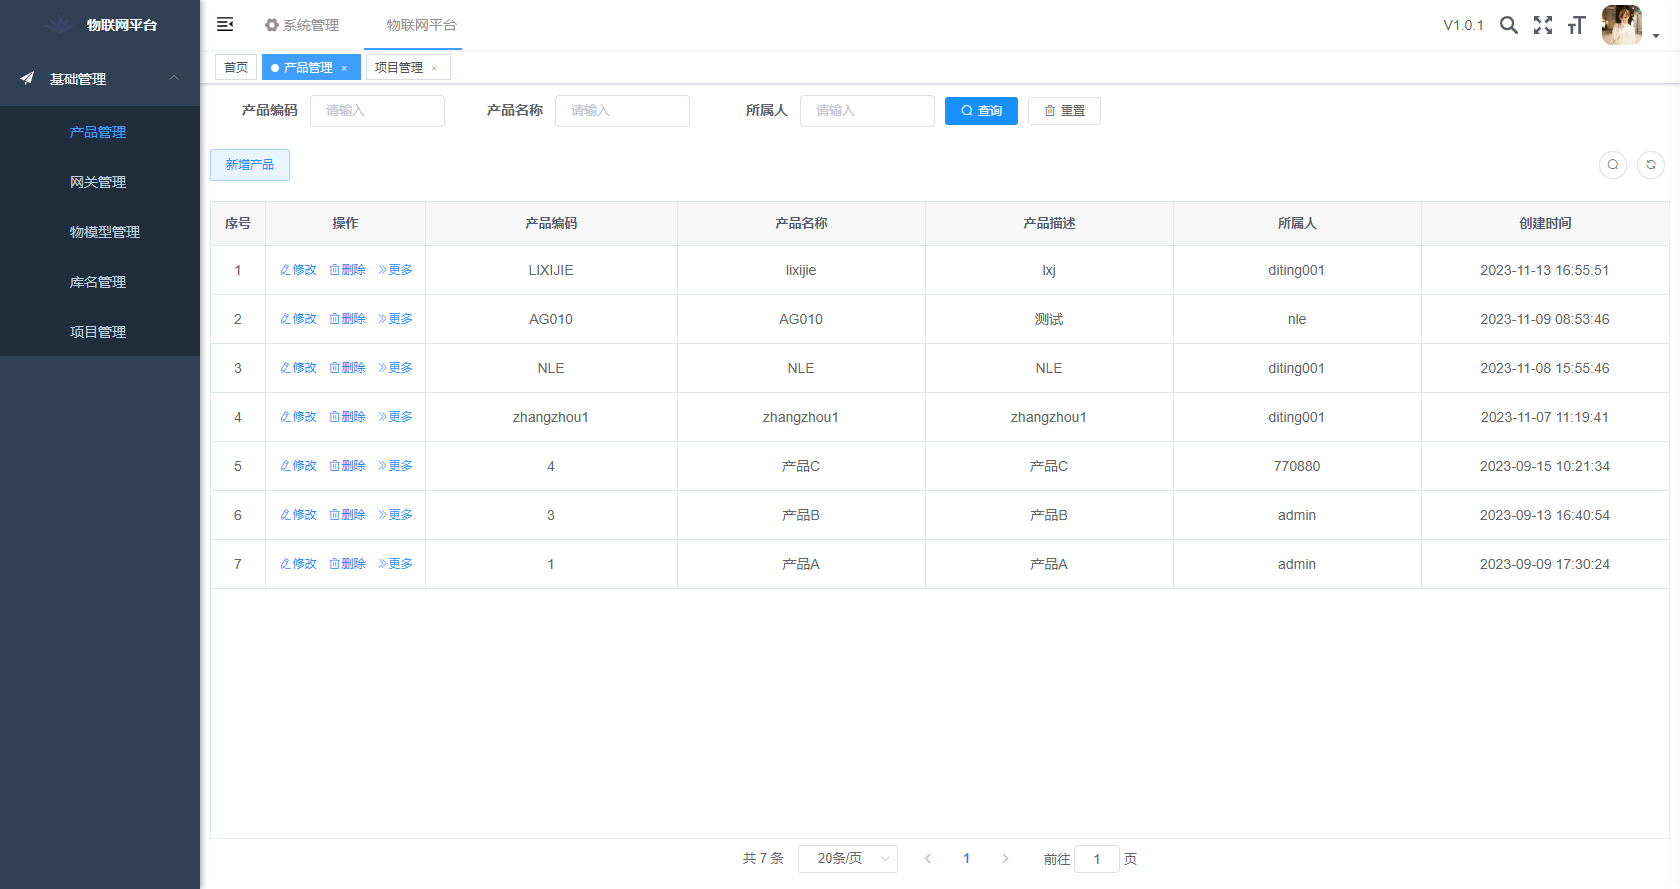Expand 更多 options for 产品A row
Viewport: 1680px width, 889px height.
click(395, 564)
